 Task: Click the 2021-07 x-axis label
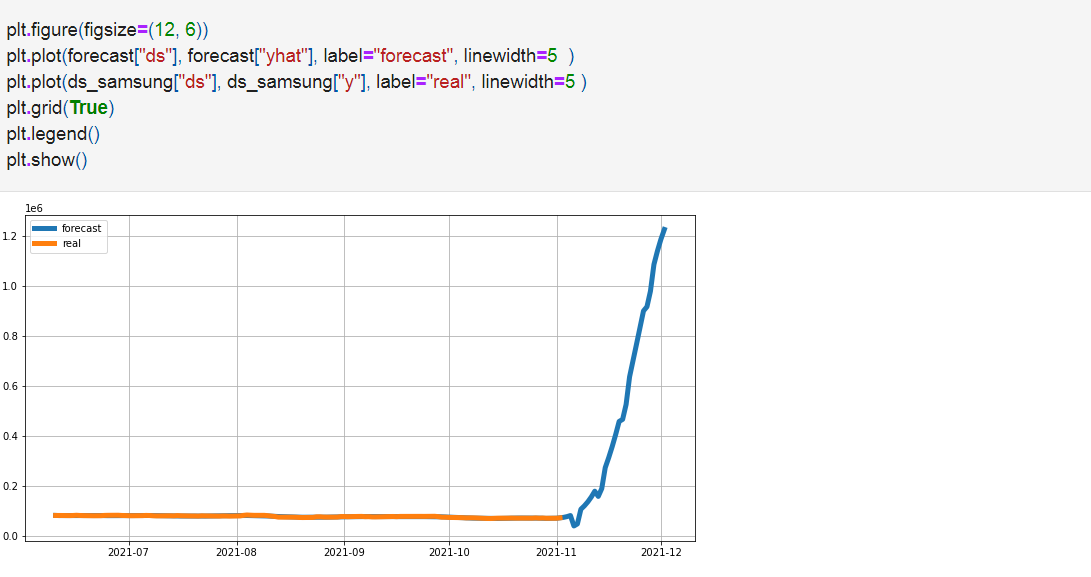click(129, 553)
